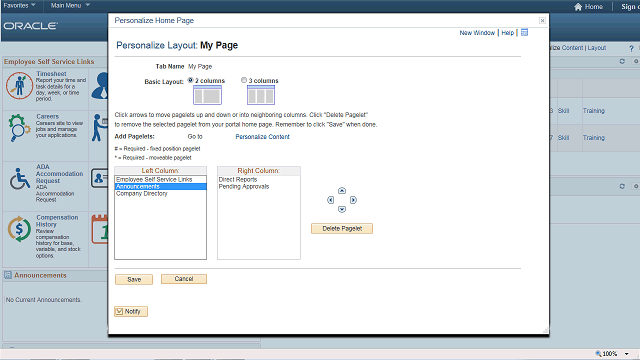Viewport: 640px width, 360px height.
Task: Click the Save button
Action: click(x=134, y=279)
